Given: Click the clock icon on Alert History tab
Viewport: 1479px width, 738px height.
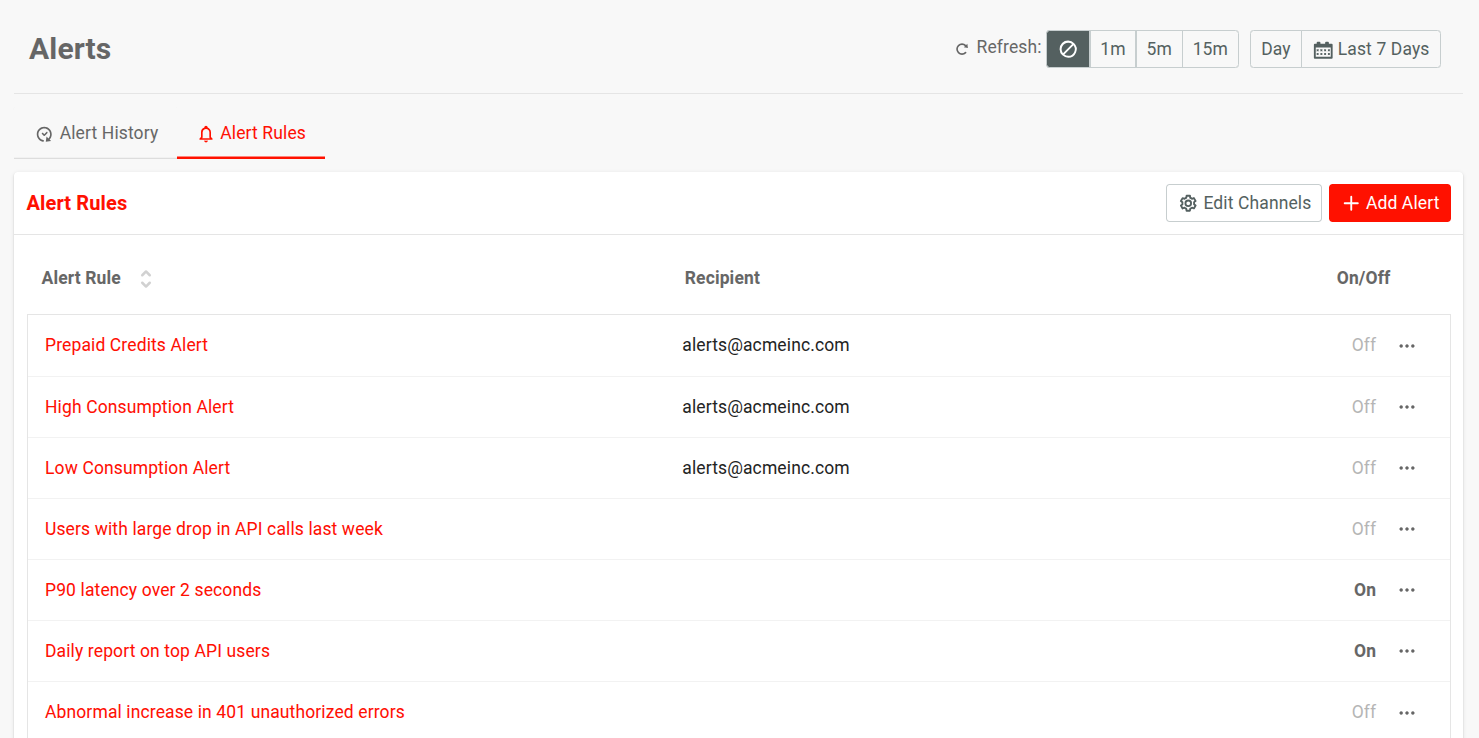Looking at the screenshot, I should tap(44, 132).
